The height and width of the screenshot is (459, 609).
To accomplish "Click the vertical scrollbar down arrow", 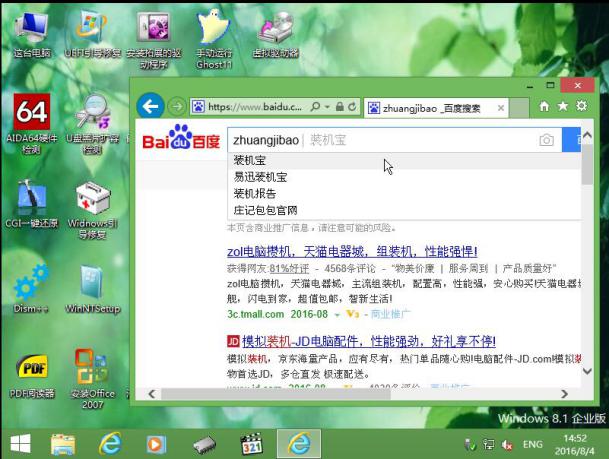I will click(587, 371).
